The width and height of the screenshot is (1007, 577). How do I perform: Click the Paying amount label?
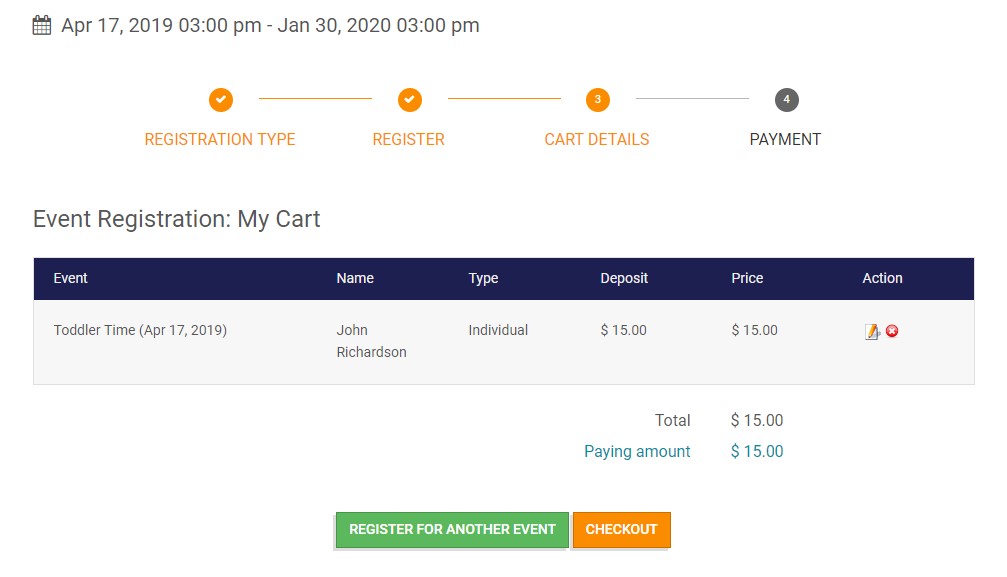(x=637, y=452)
